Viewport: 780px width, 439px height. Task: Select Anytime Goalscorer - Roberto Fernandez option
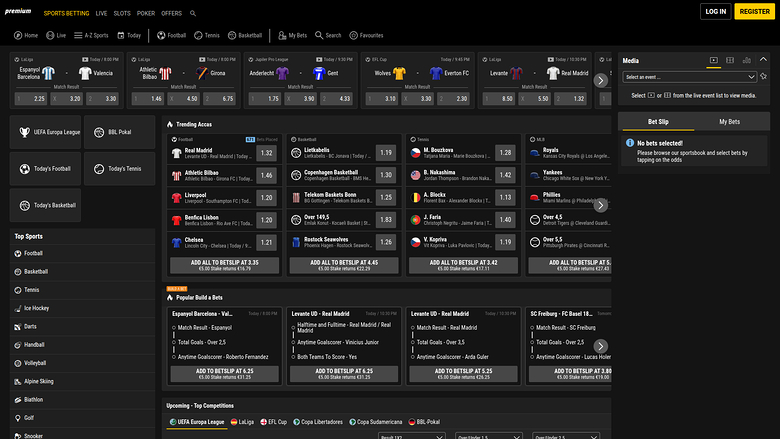click(174, 357)
